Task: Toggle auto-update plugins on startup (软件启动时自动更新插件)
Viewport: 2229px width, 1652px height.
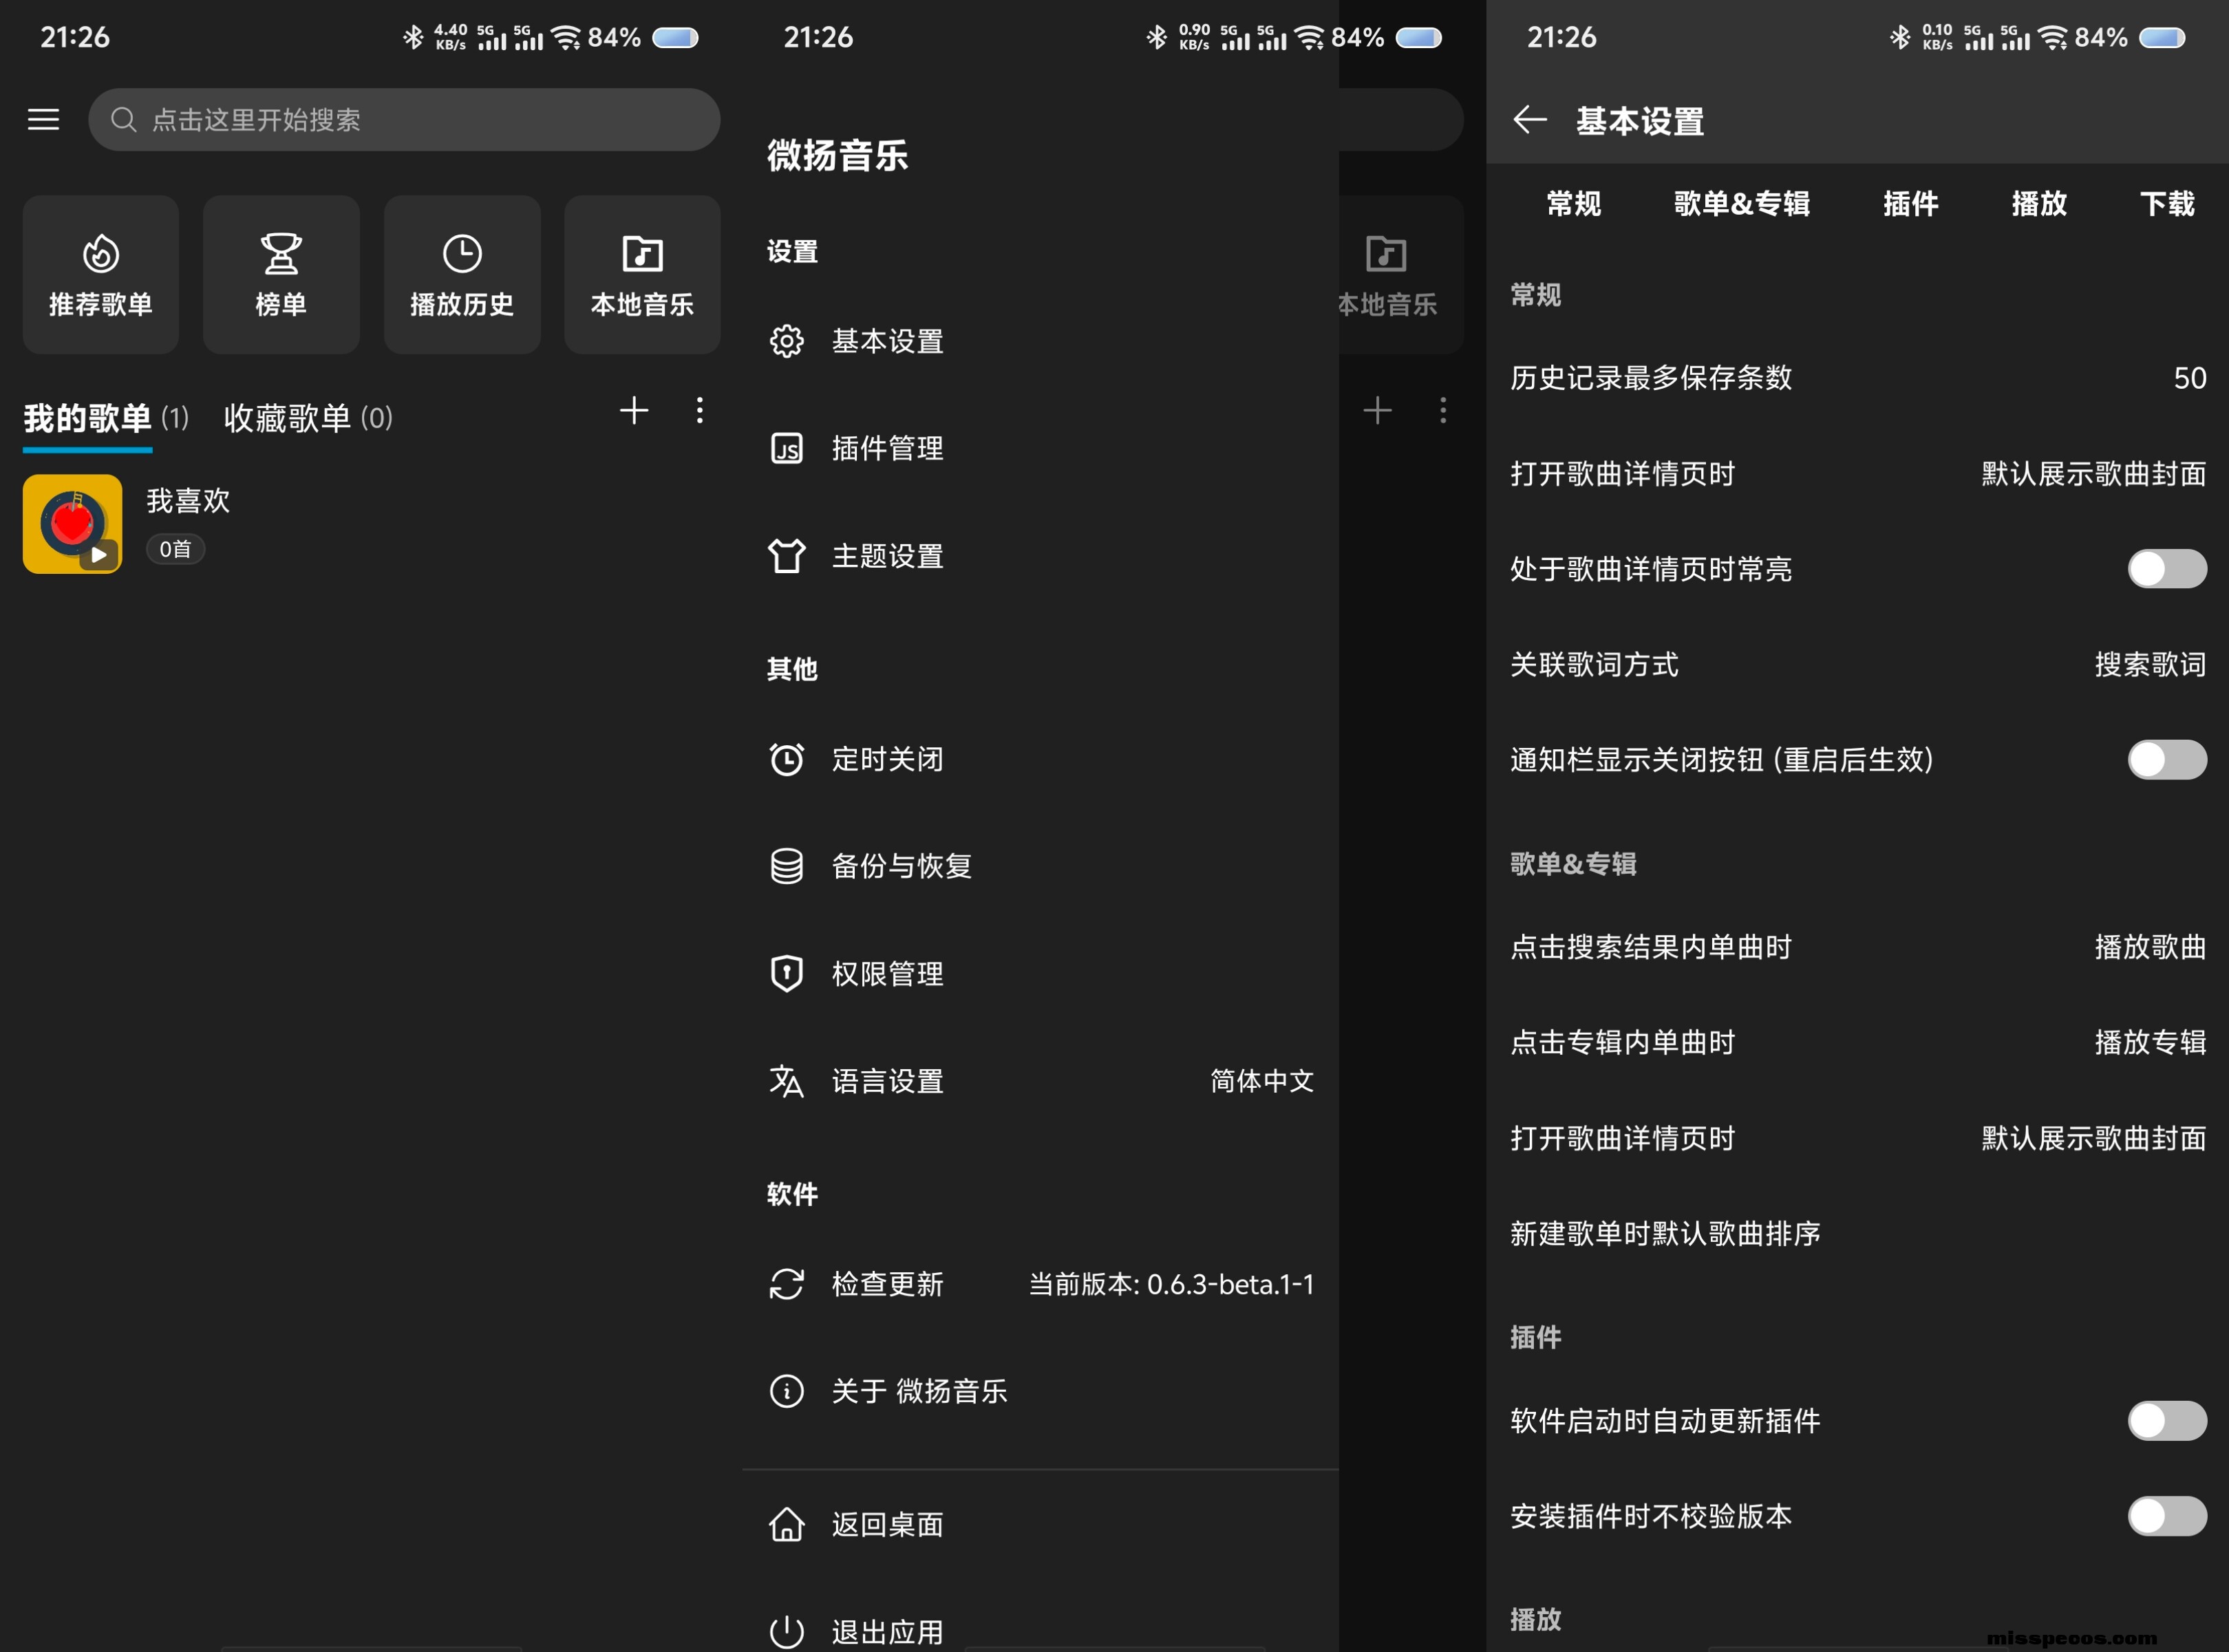Action: tap(2166, 1421)
